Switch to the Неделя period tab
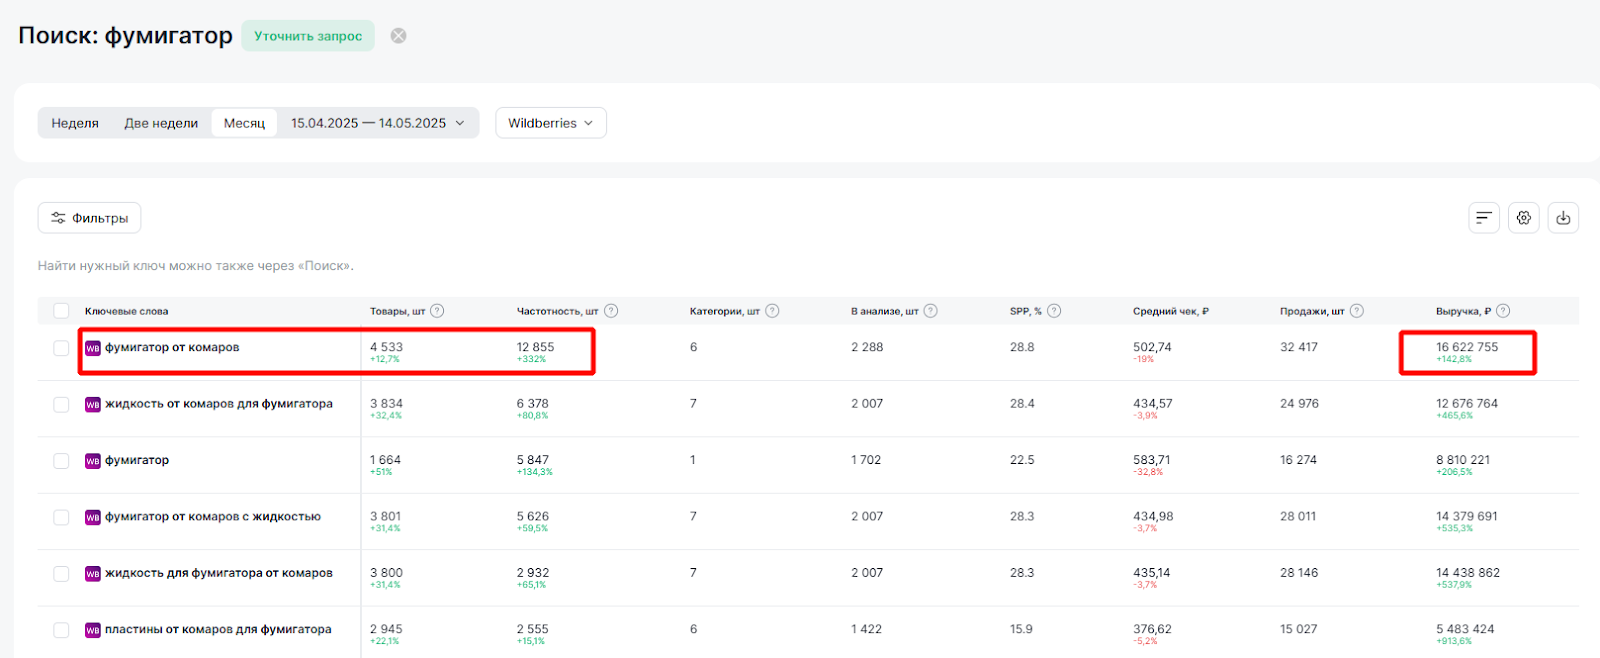Image resolution: width=1600 pixels, height=658 pixels. point(75,123)
